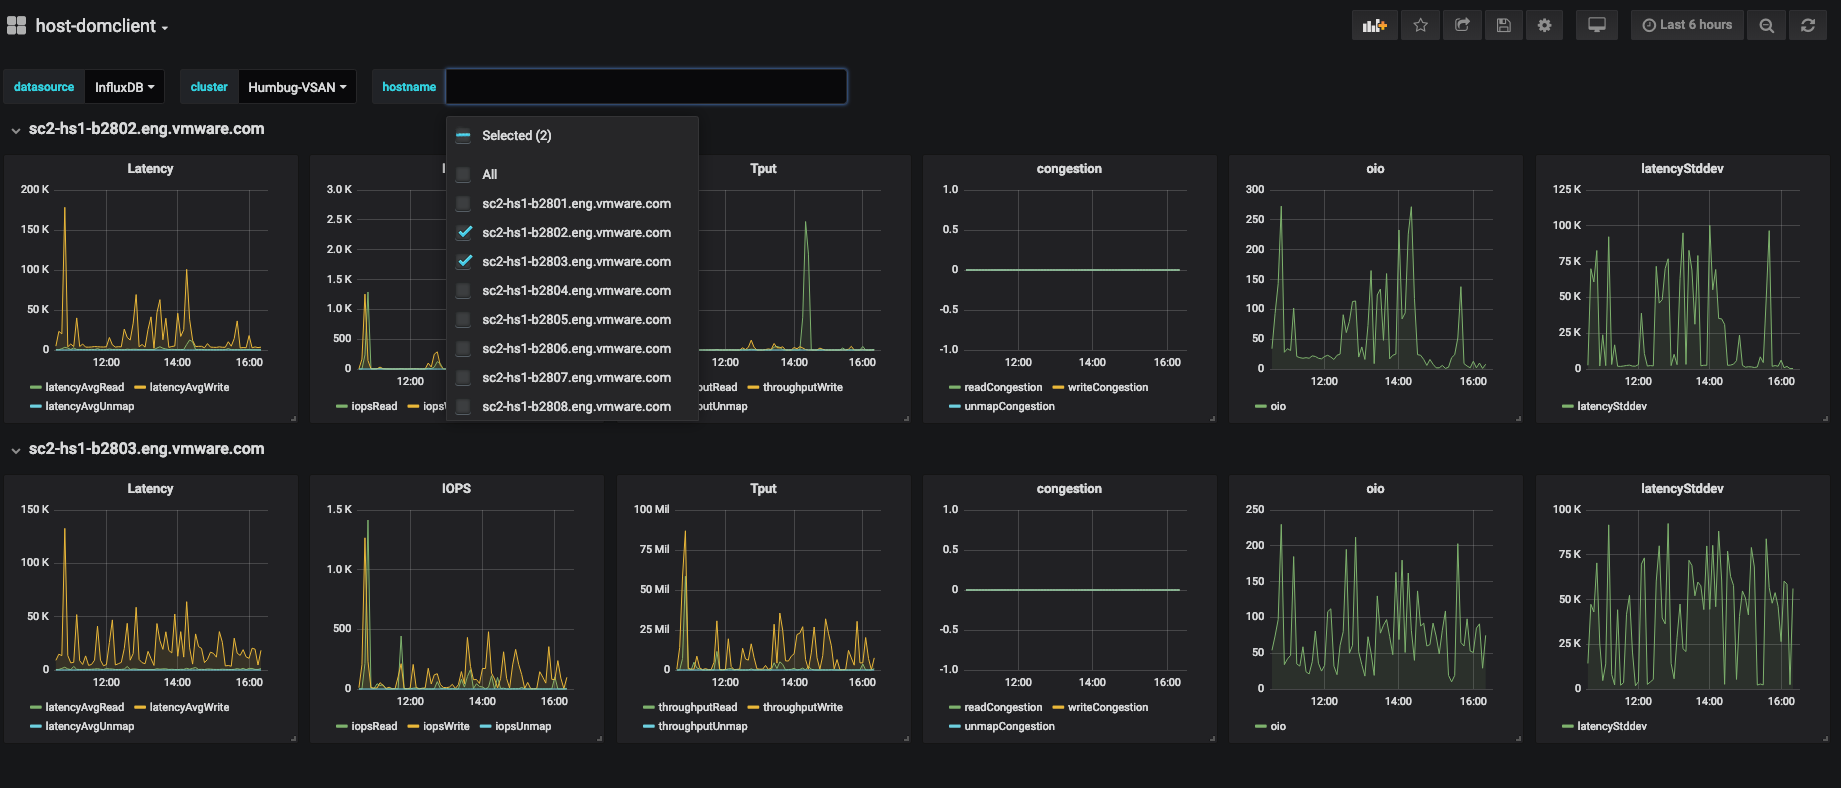Open Latency panel menu in b2802 row
This screenshot has height=788, width=1841.
pos(150,169)
